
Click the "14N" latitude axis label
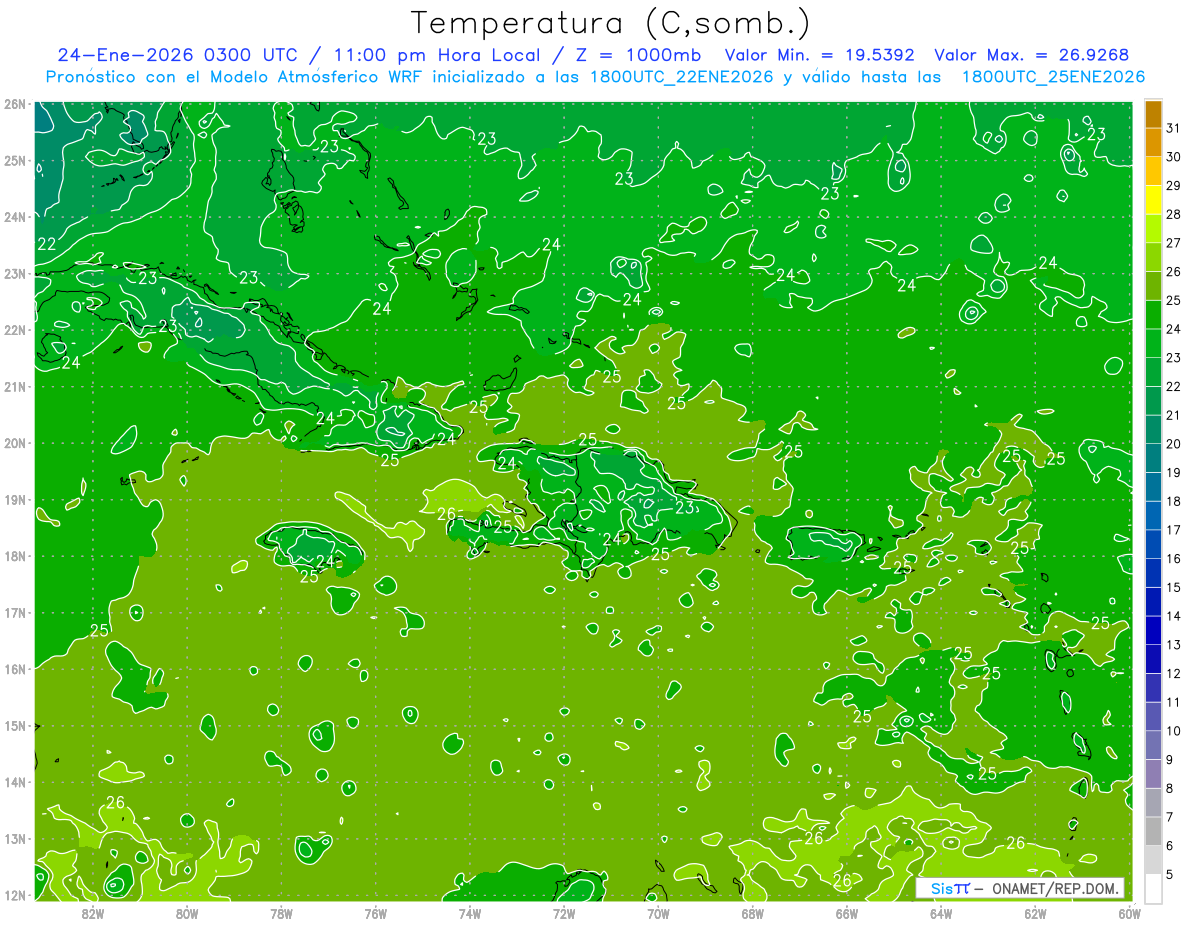[x=15, y=782]
